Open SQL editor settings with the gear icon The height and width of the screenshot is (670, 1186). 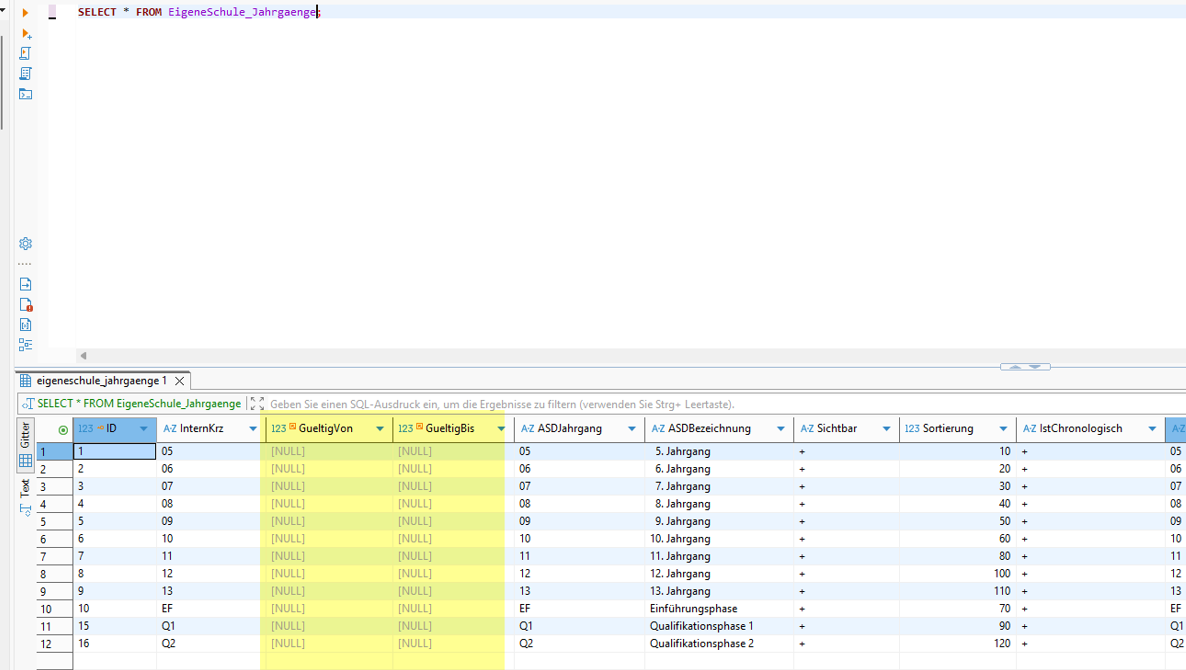pos(26,244)
